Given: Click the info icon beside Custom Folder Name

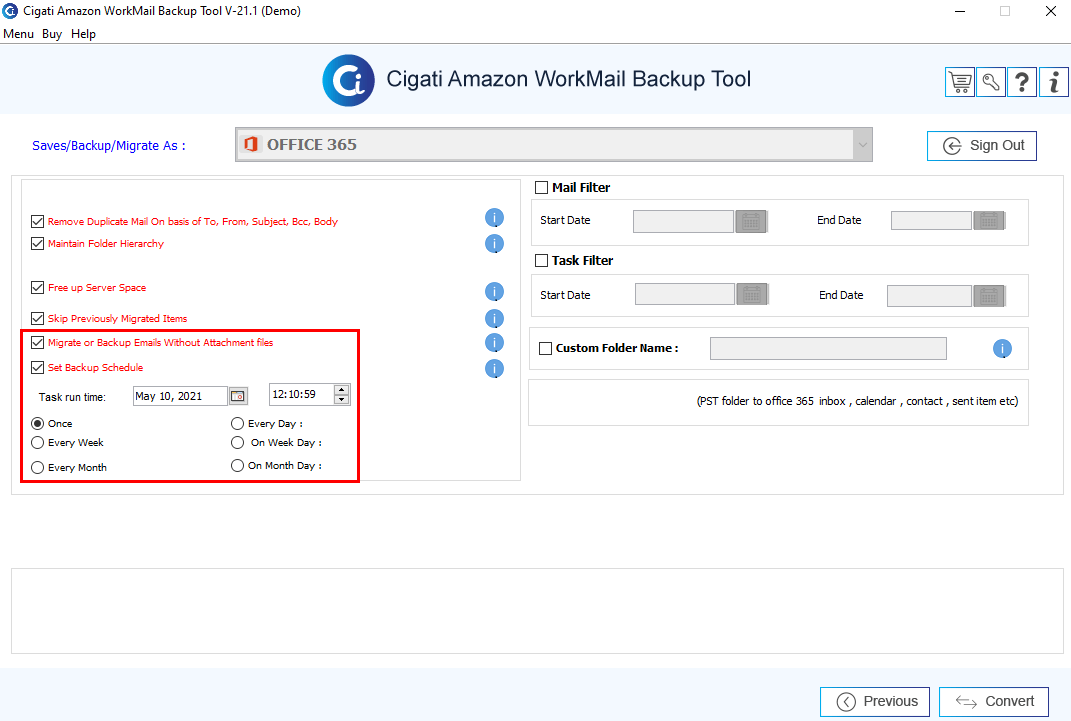Looking at the screenshot, I should (x=1002, y=349).
